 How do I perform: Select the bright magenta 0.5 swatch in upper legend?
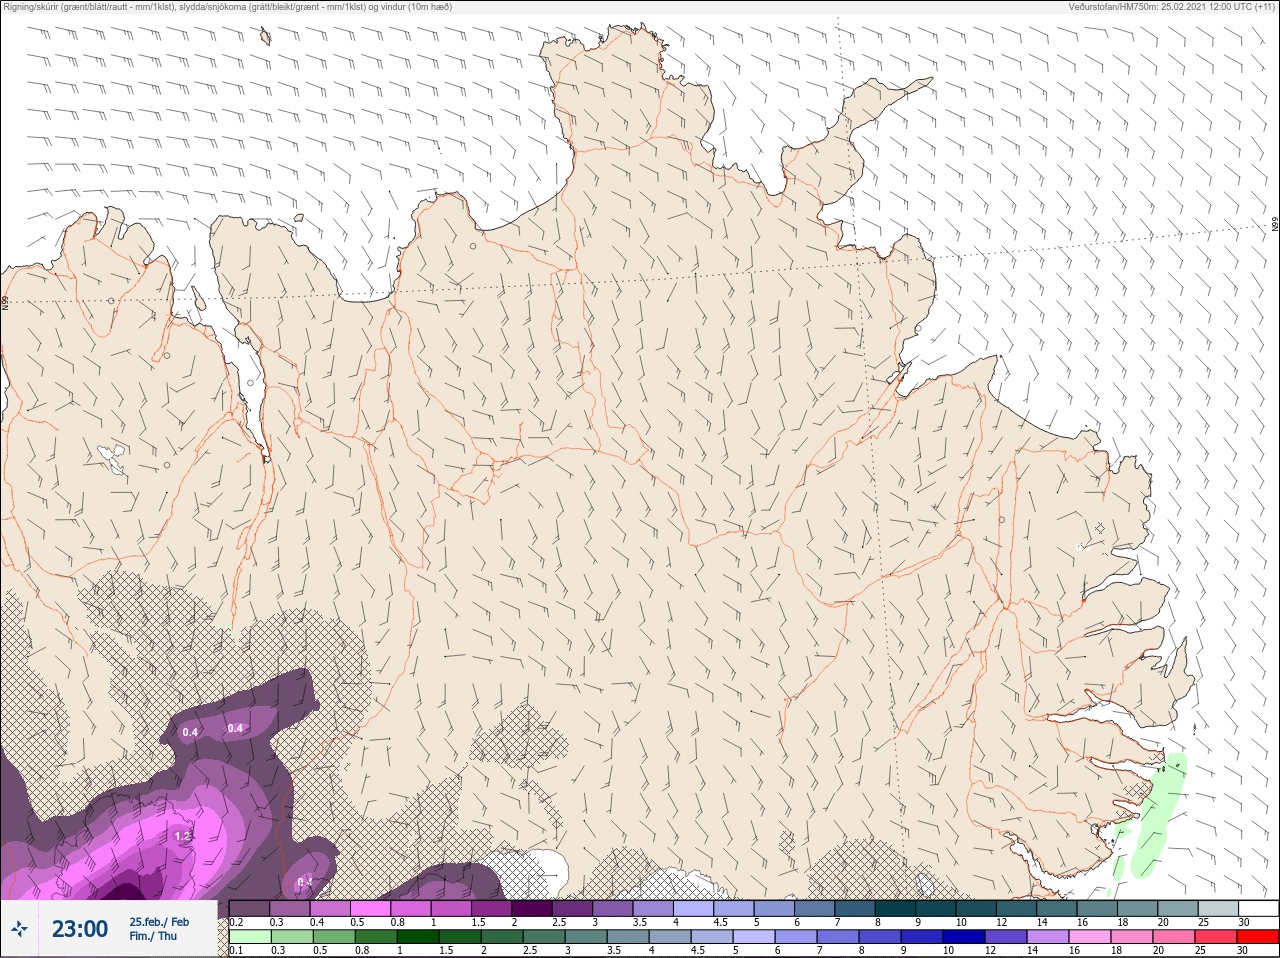tap(371, 908)
